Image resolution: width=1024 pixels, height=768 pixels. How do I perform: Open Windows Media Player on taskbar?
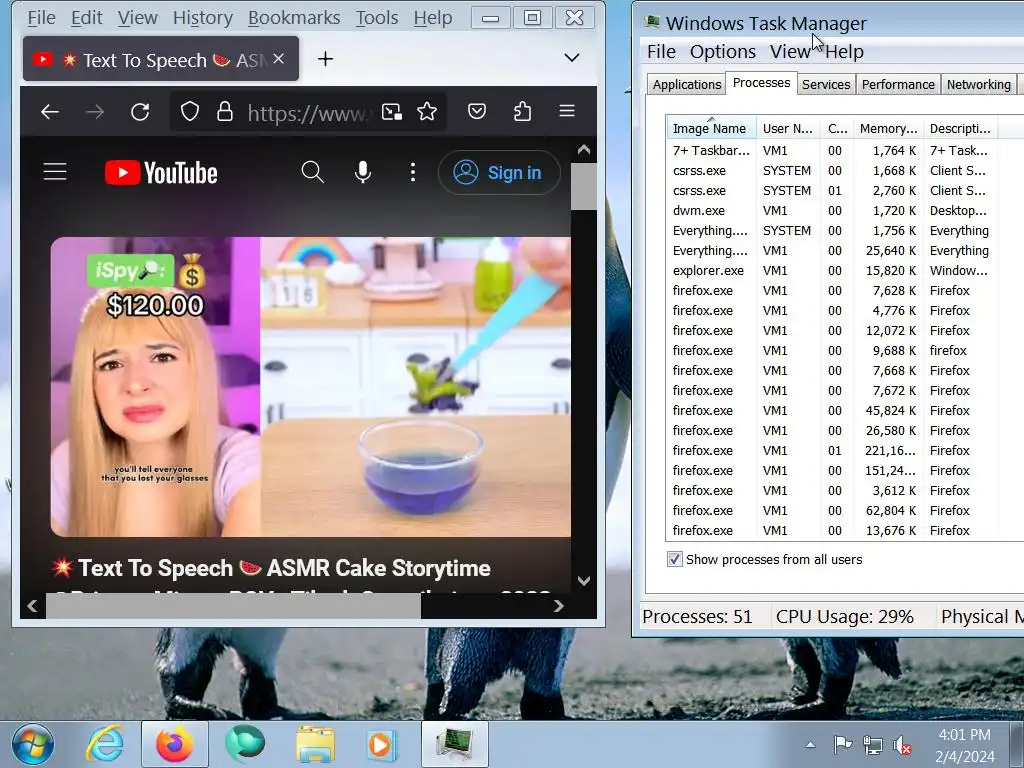[x=381, y=744]
